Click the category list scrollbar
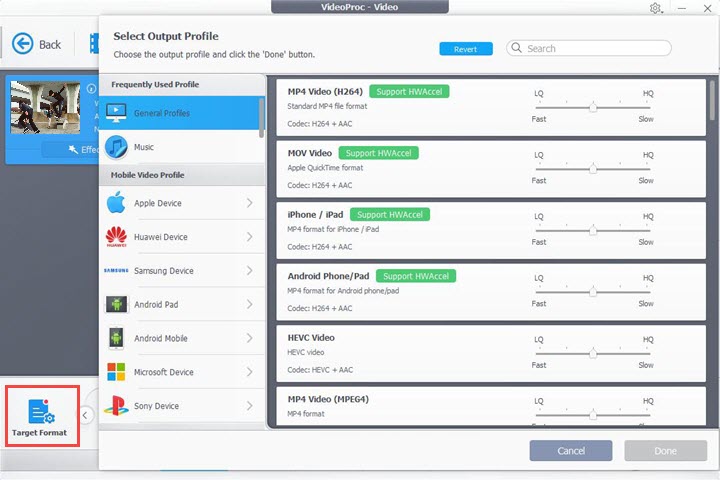This screenshot has width=720, height=480. tap(261, 118)
